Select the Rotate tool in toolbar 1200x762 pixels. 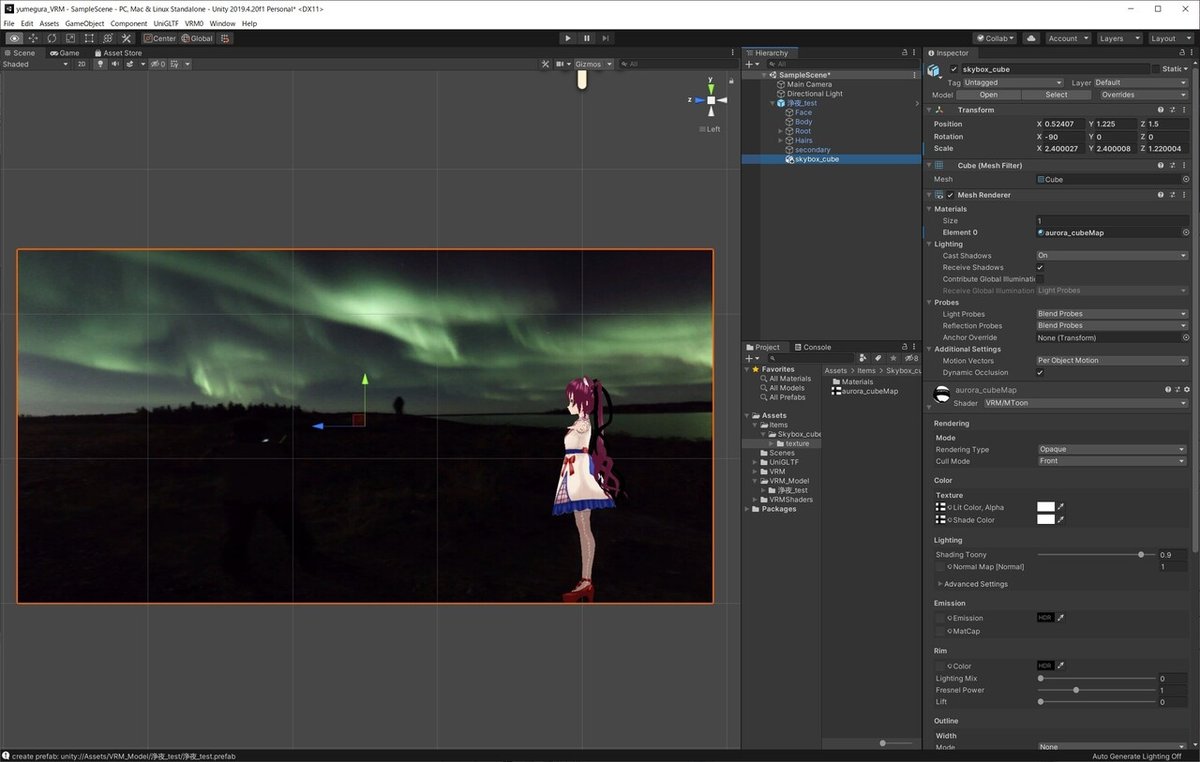click(52, 38)
